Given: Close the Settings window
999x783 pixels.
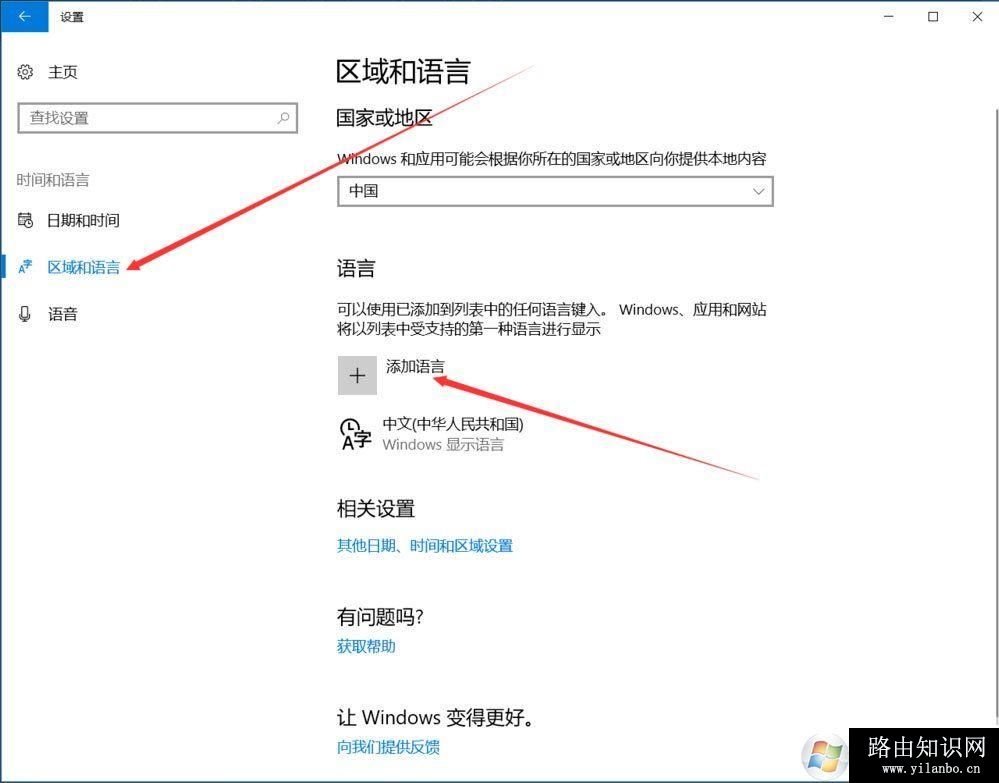Looking at the screenshot, I should click(x=977, y=17).
